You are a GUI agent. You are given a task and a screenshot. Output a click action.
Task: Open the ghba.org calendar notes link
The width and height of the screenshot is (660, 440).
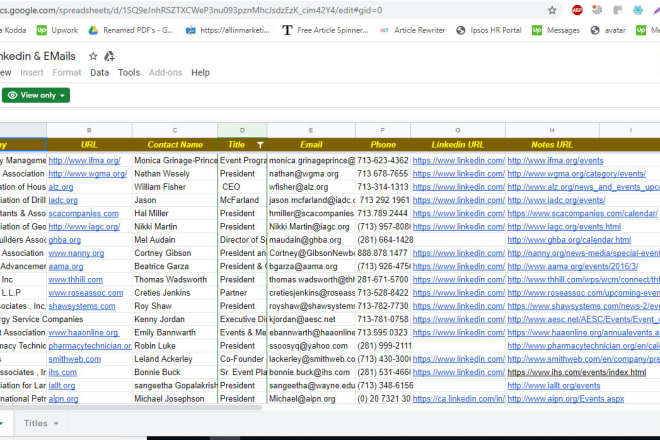point(569,240)
